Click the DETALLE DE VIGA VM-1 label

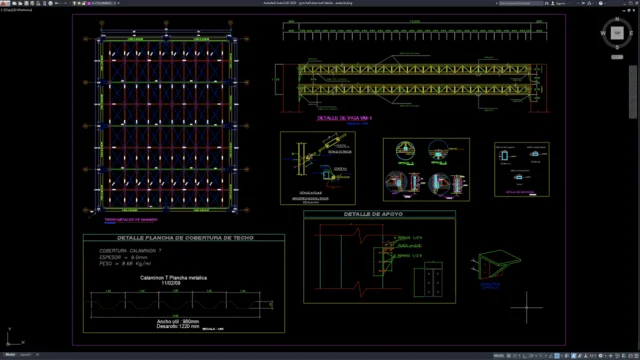click(x=344, y=118)
